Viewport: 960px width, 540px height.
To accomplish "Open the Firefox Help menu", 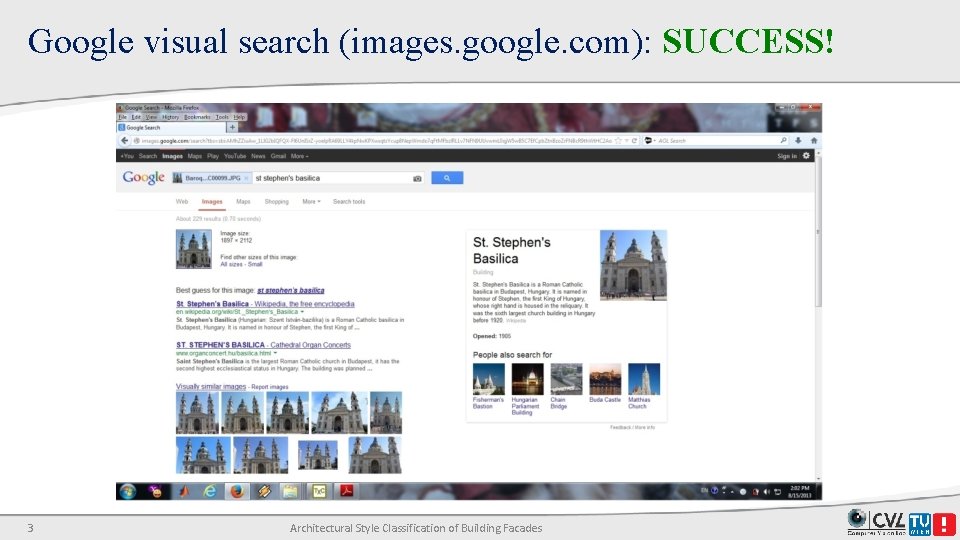I will click(x=239, y=117).
